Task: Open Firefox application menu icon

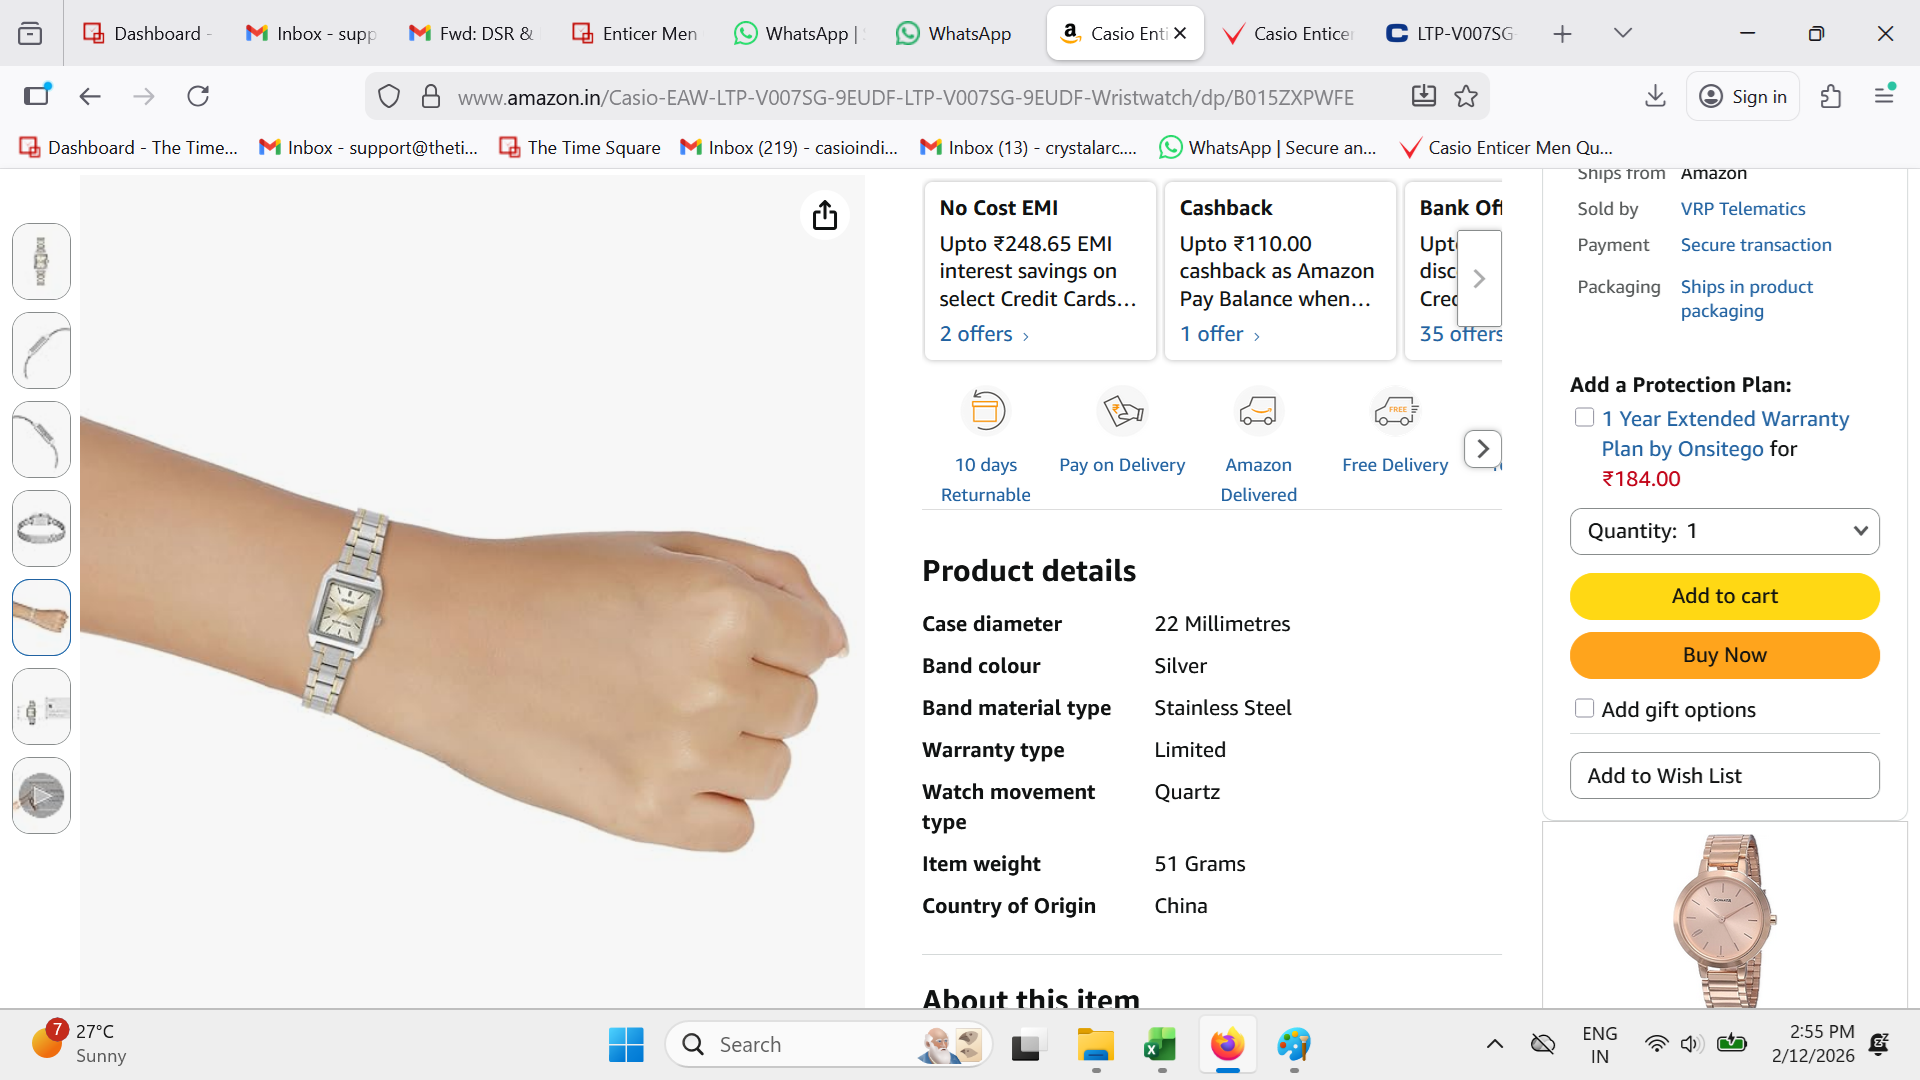Action: pos(1884,96)
